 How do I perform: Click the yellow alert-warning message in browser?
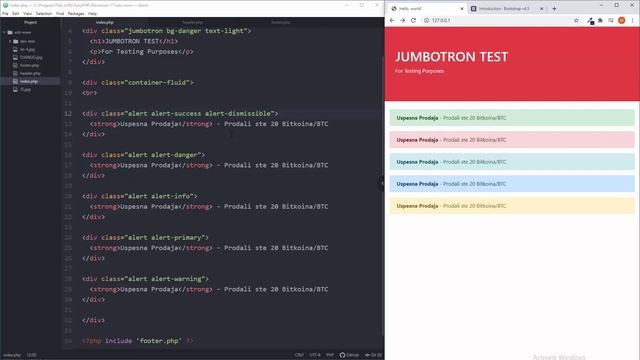512,206
